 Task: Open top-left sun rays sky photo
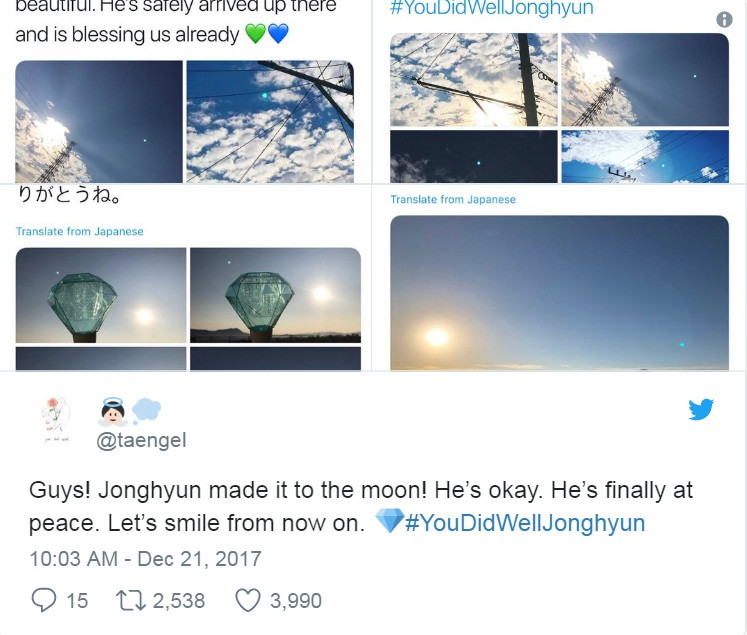[x=99, y=121]
